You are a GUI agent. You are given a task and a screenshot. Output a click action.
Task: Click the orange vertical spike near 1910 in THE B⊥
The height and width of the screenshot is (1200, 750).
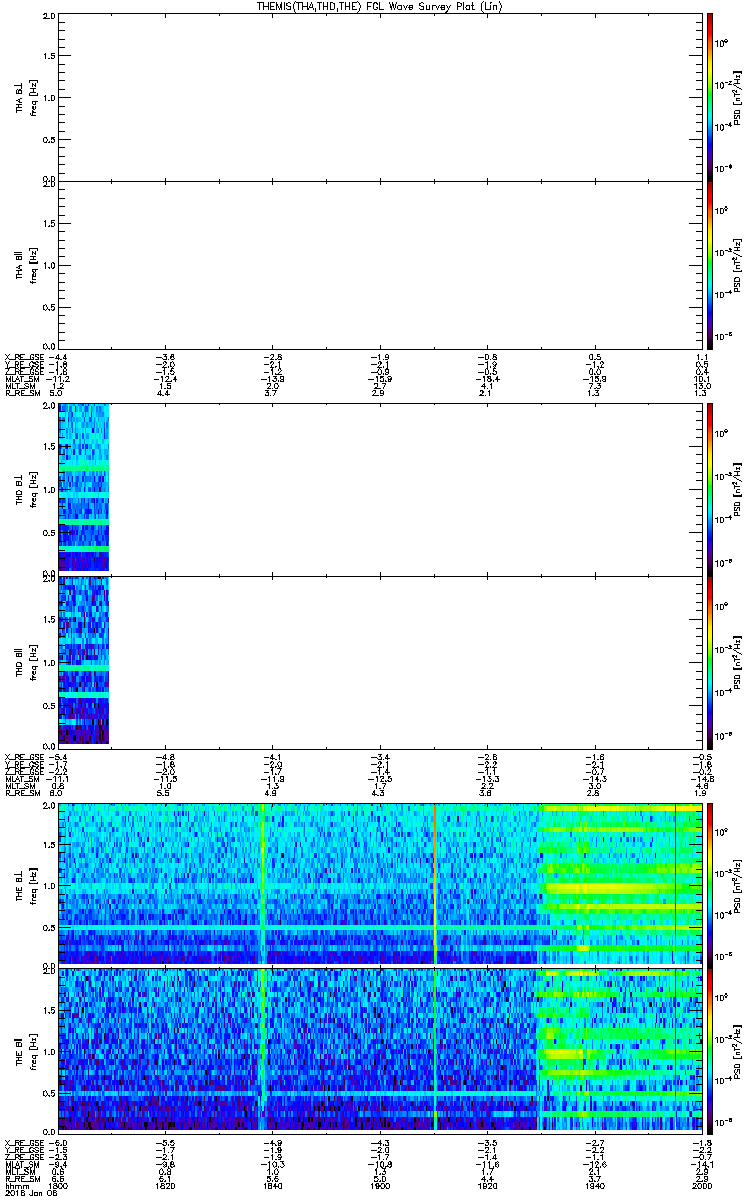435,884
